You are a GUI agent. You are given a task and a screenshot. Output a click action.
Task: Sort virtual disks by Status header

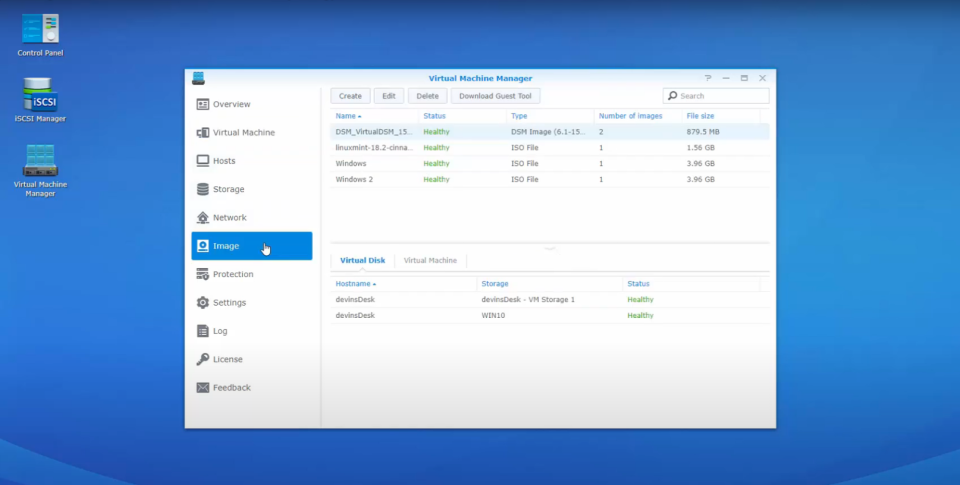691,284
